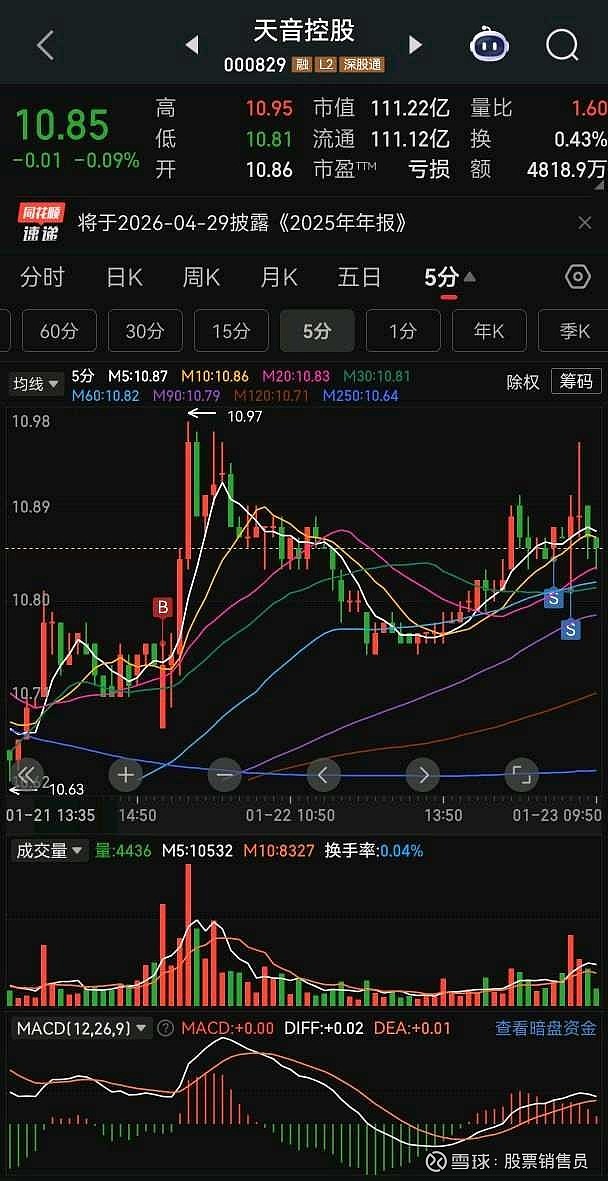Tap the upper S sell marker

click(x=554, y=599)
